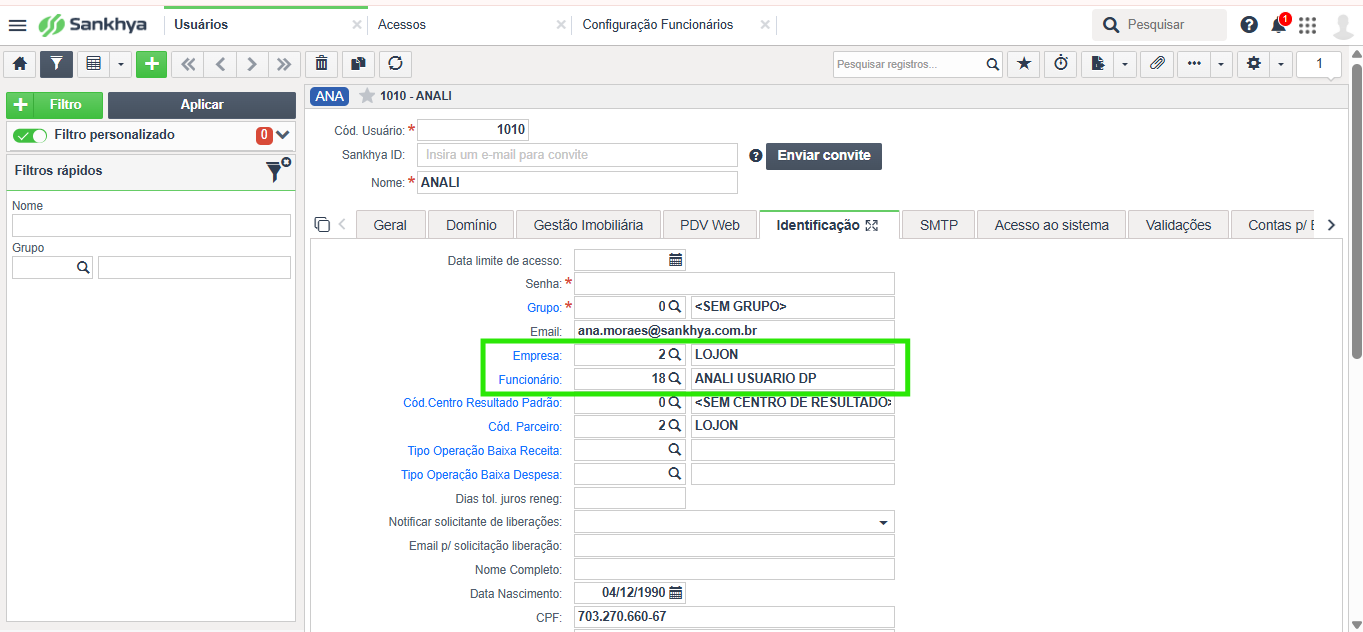This screenshot has width=1363, height=632.
Task: Click the Pesquisar registros search field
Action: click(908, 64)
